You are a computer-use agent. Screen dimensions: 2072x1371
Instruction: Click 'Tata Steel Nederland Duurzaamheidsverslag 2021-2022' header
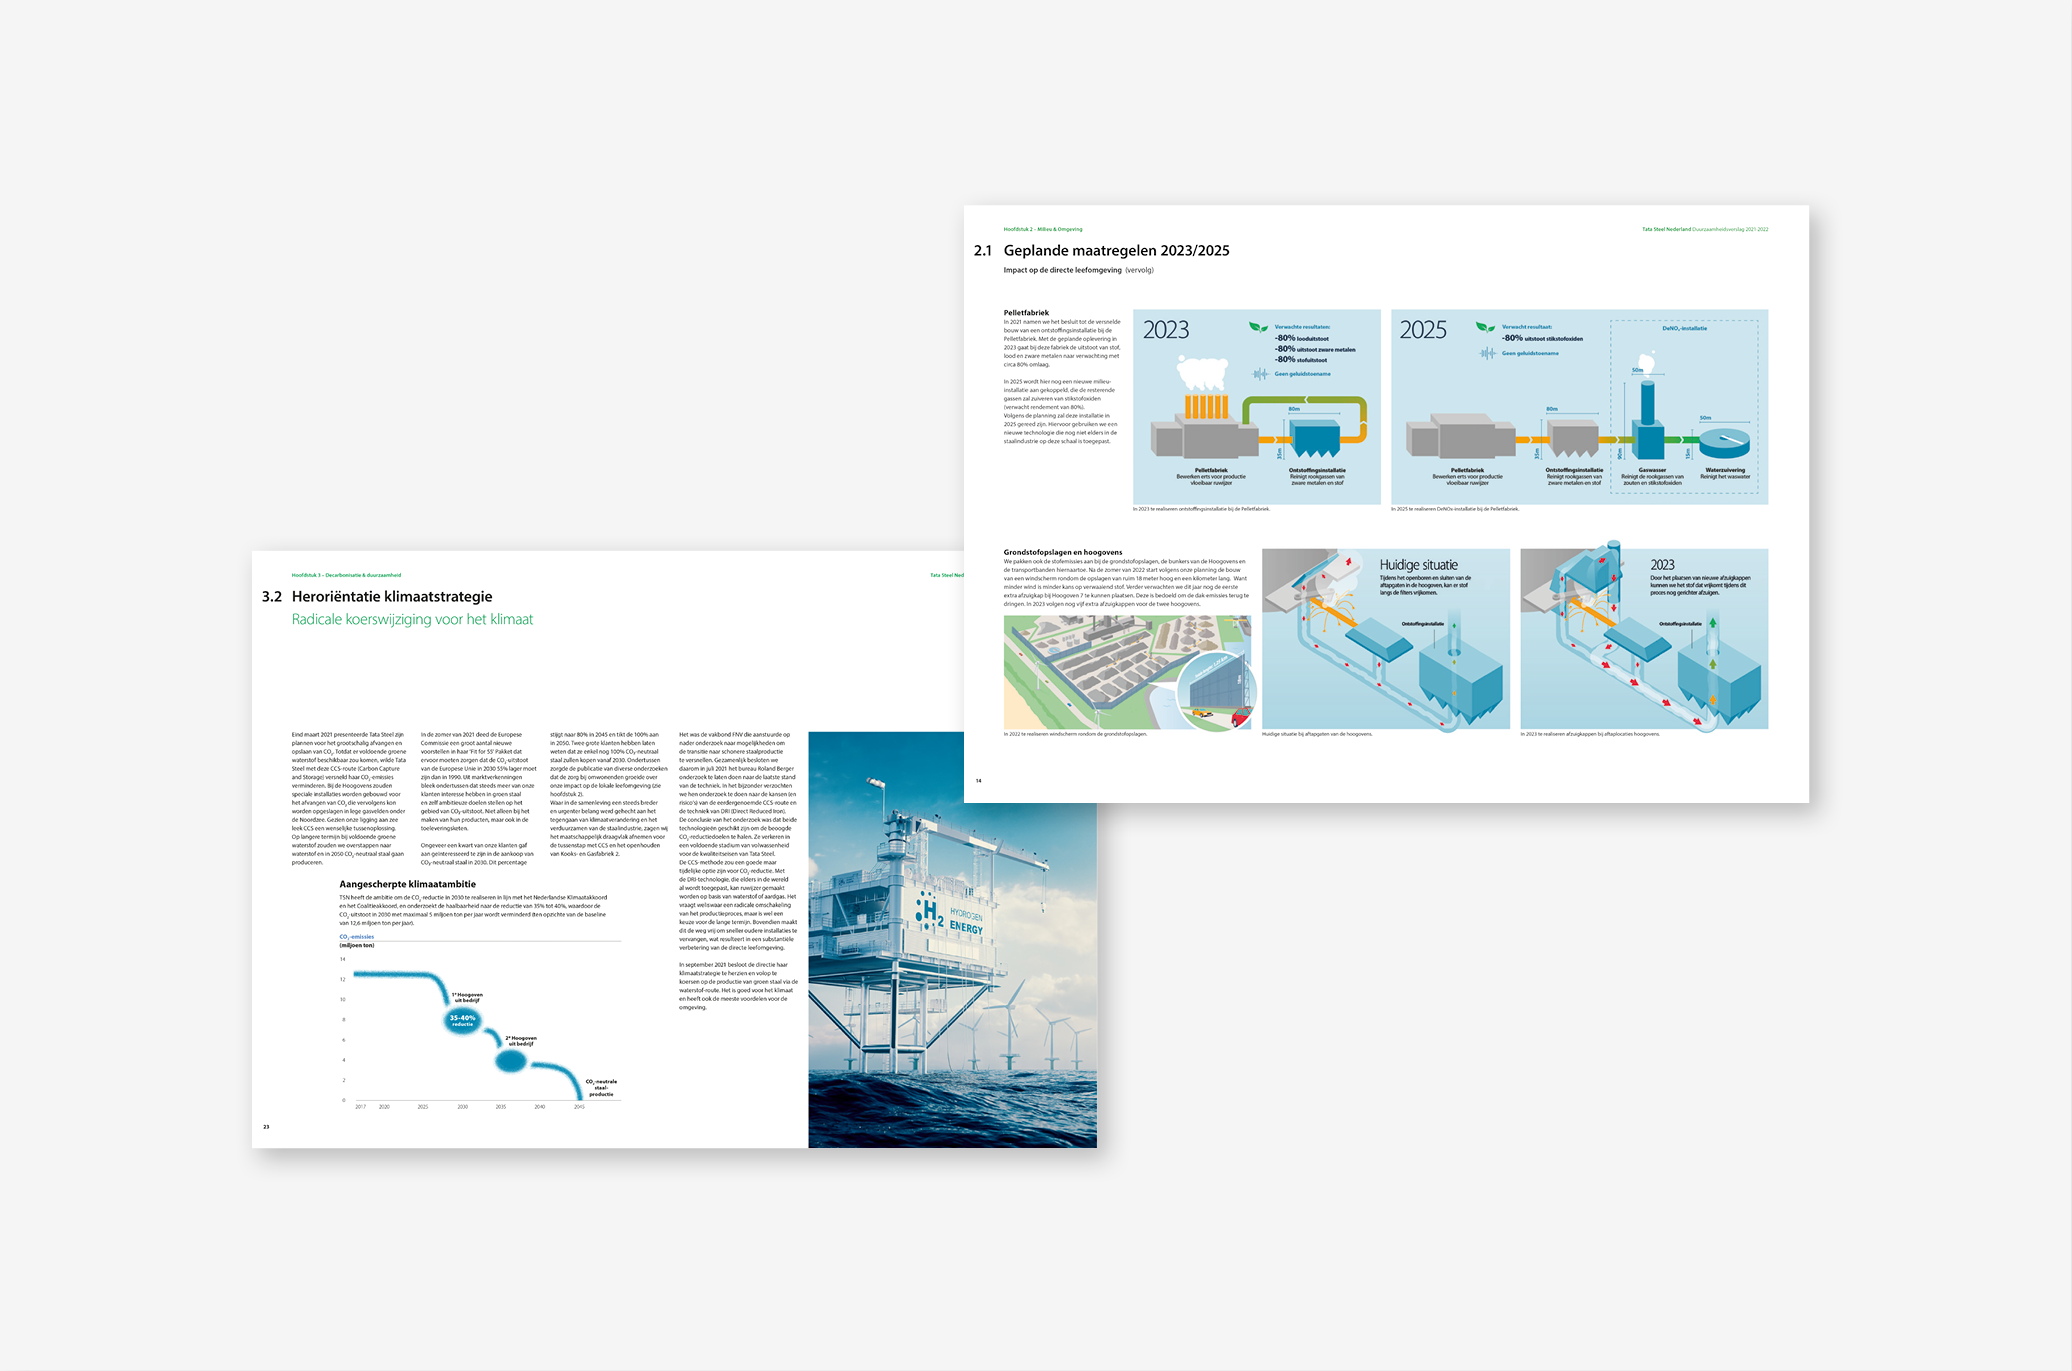1705,229
